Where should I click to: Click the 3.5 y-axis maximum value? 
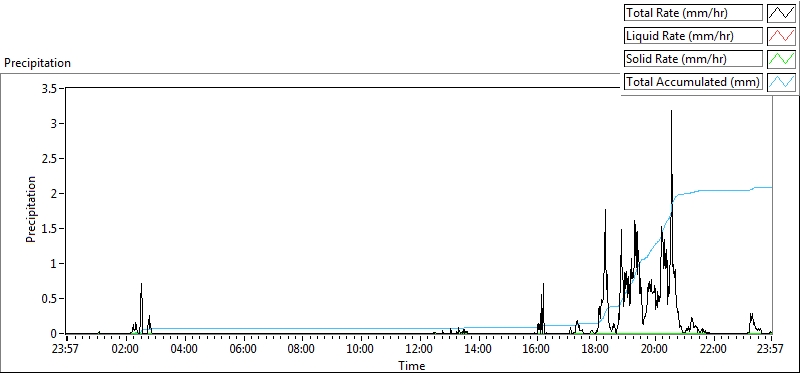(x=49, y=88)
